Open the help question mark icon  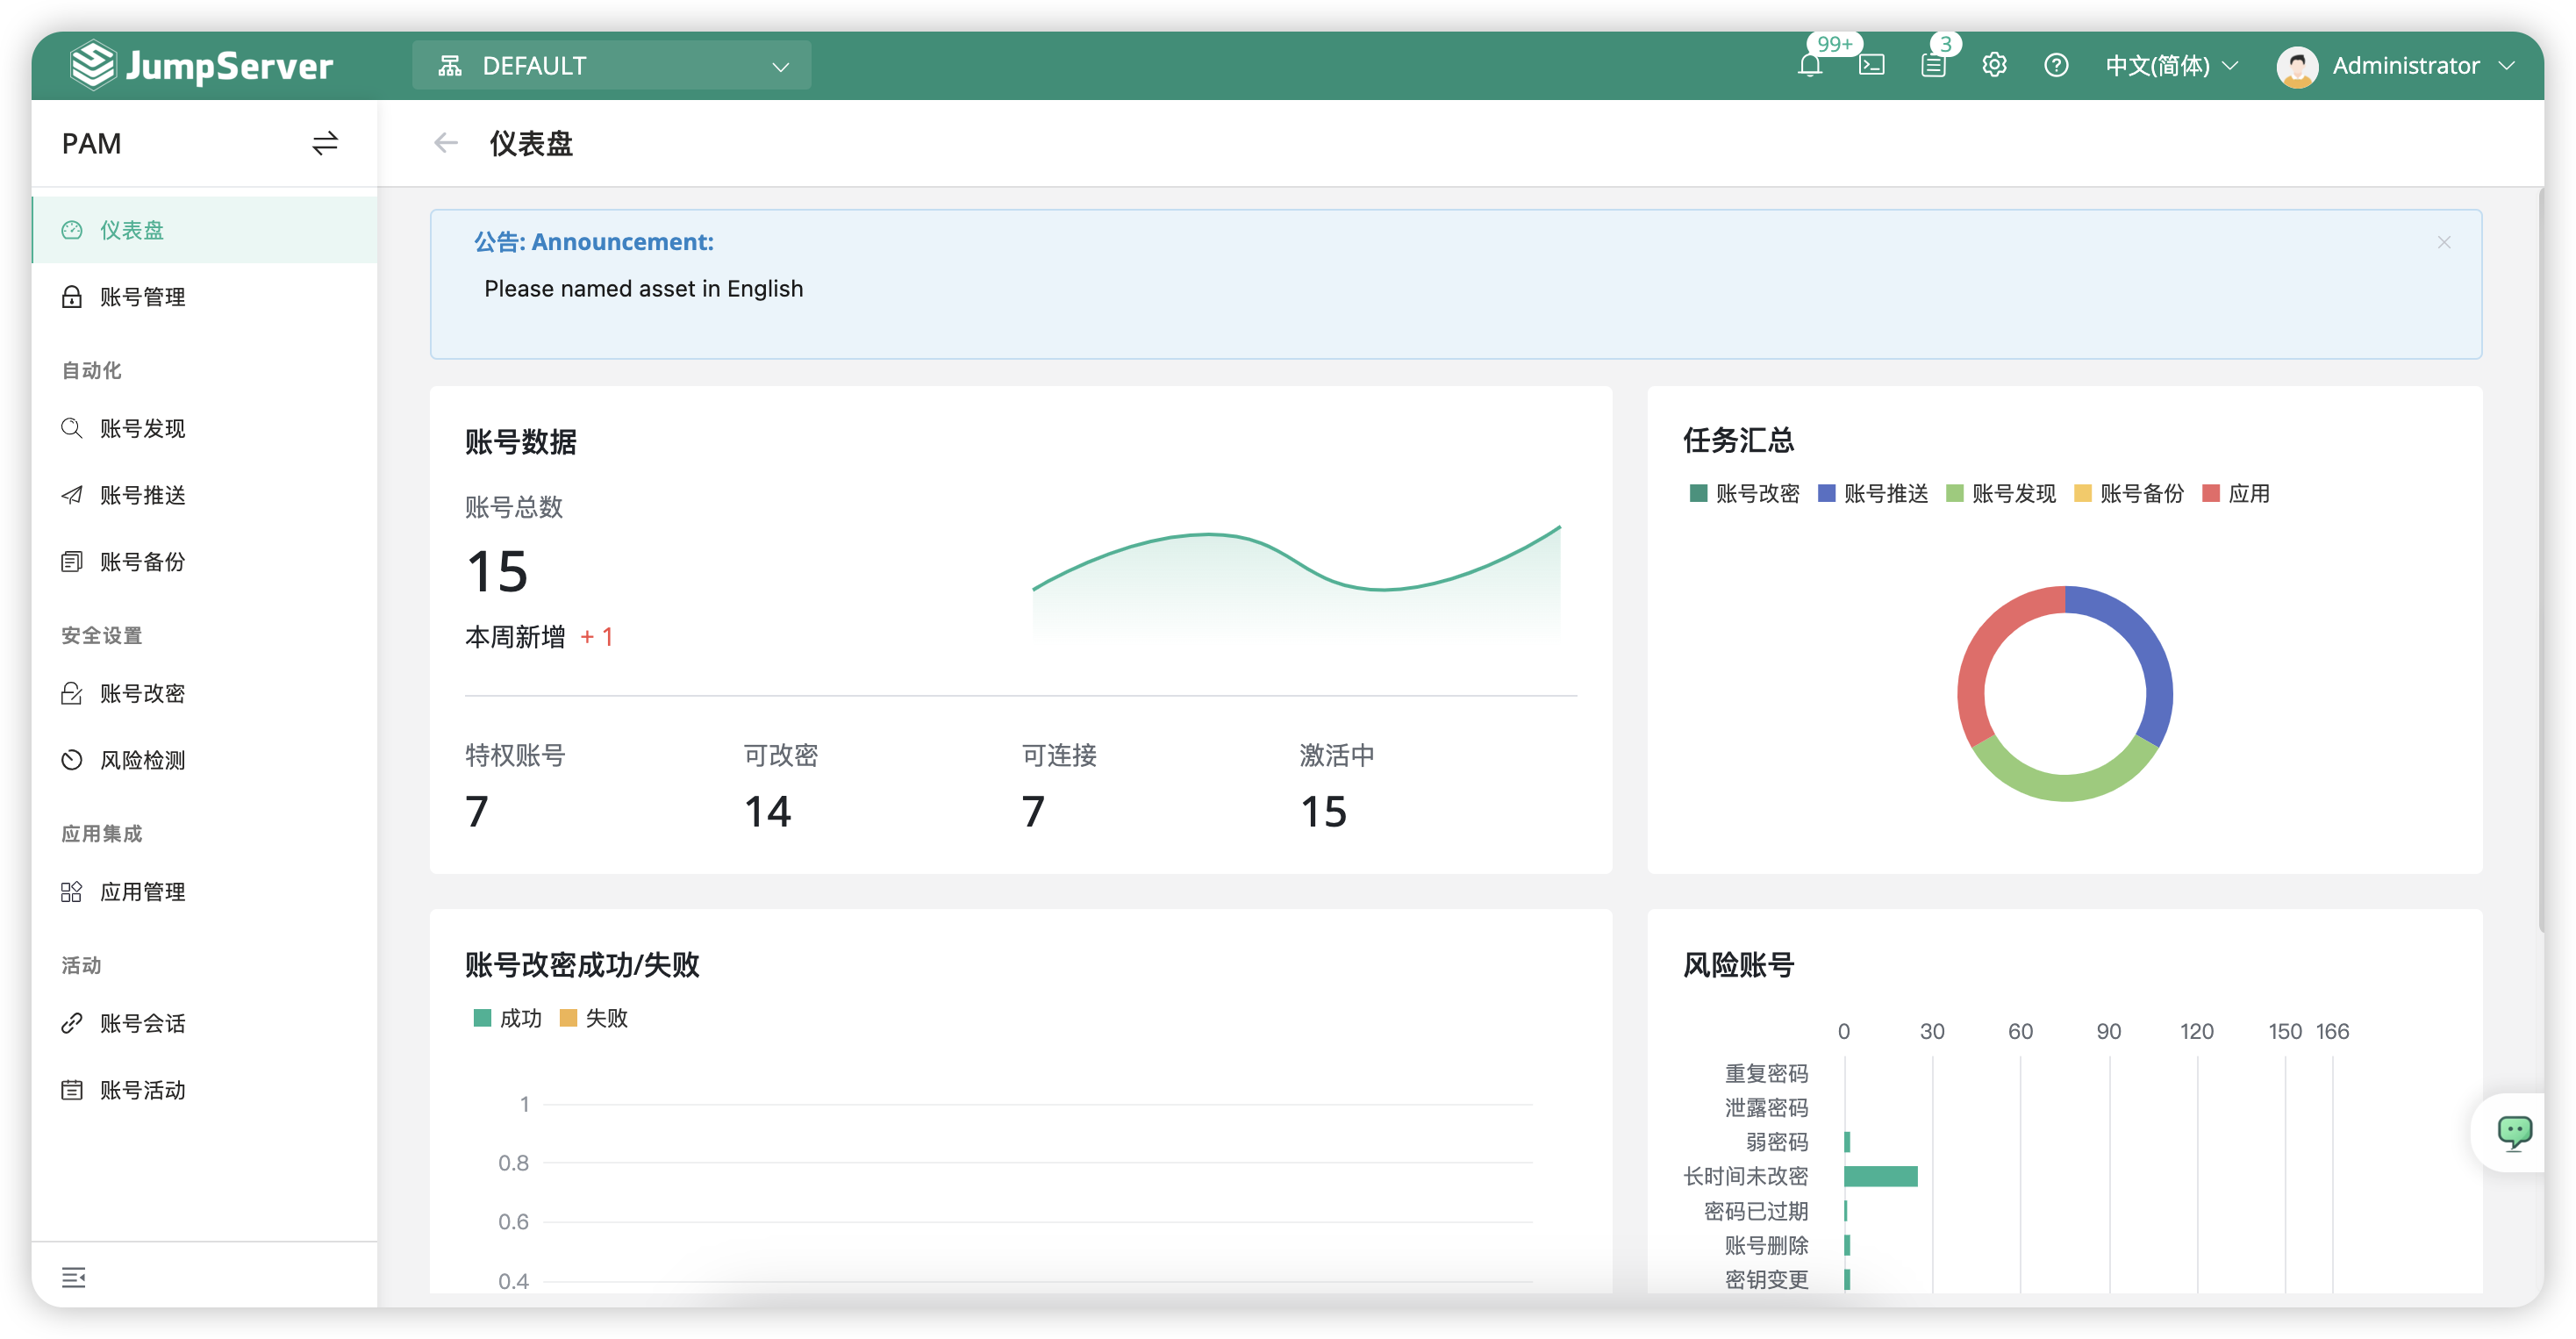pos(2056,66)
